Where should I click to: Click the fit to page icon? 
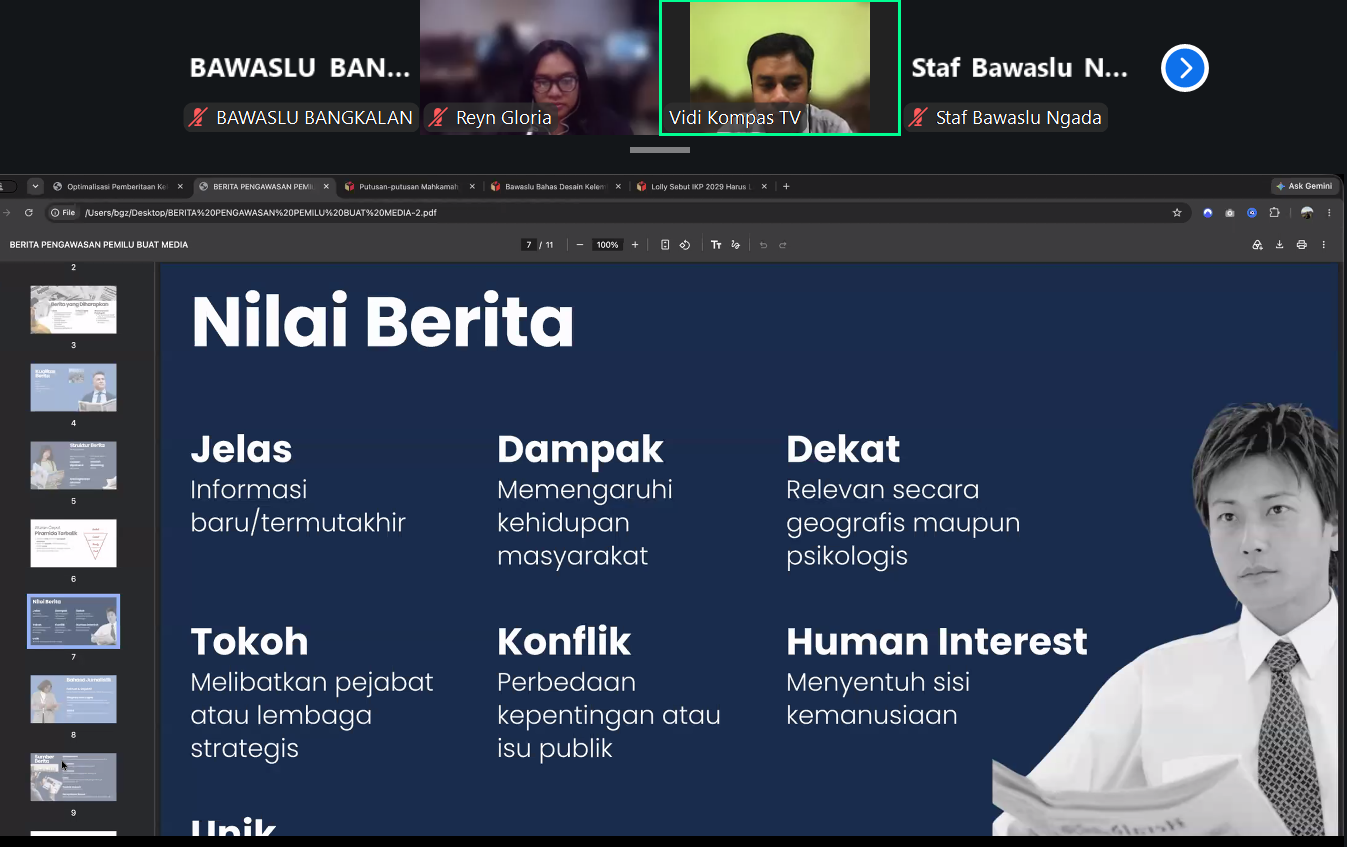pyautogui.click(x=665, y=245)
